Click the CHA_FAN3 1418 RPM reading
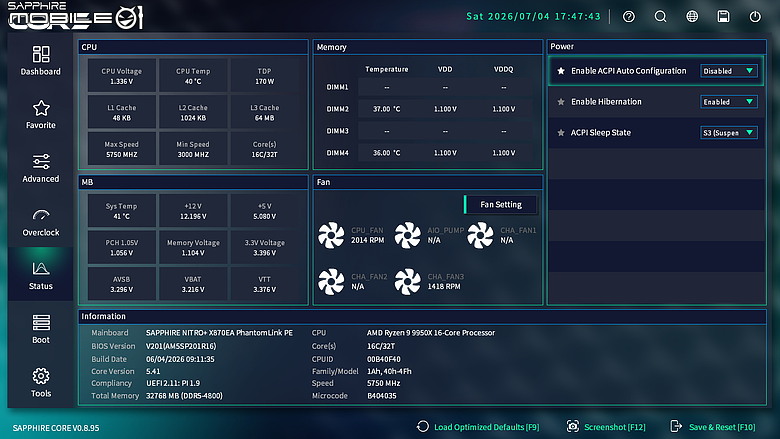780x439 pixels. pyautogui.click(x=444, y=286)
